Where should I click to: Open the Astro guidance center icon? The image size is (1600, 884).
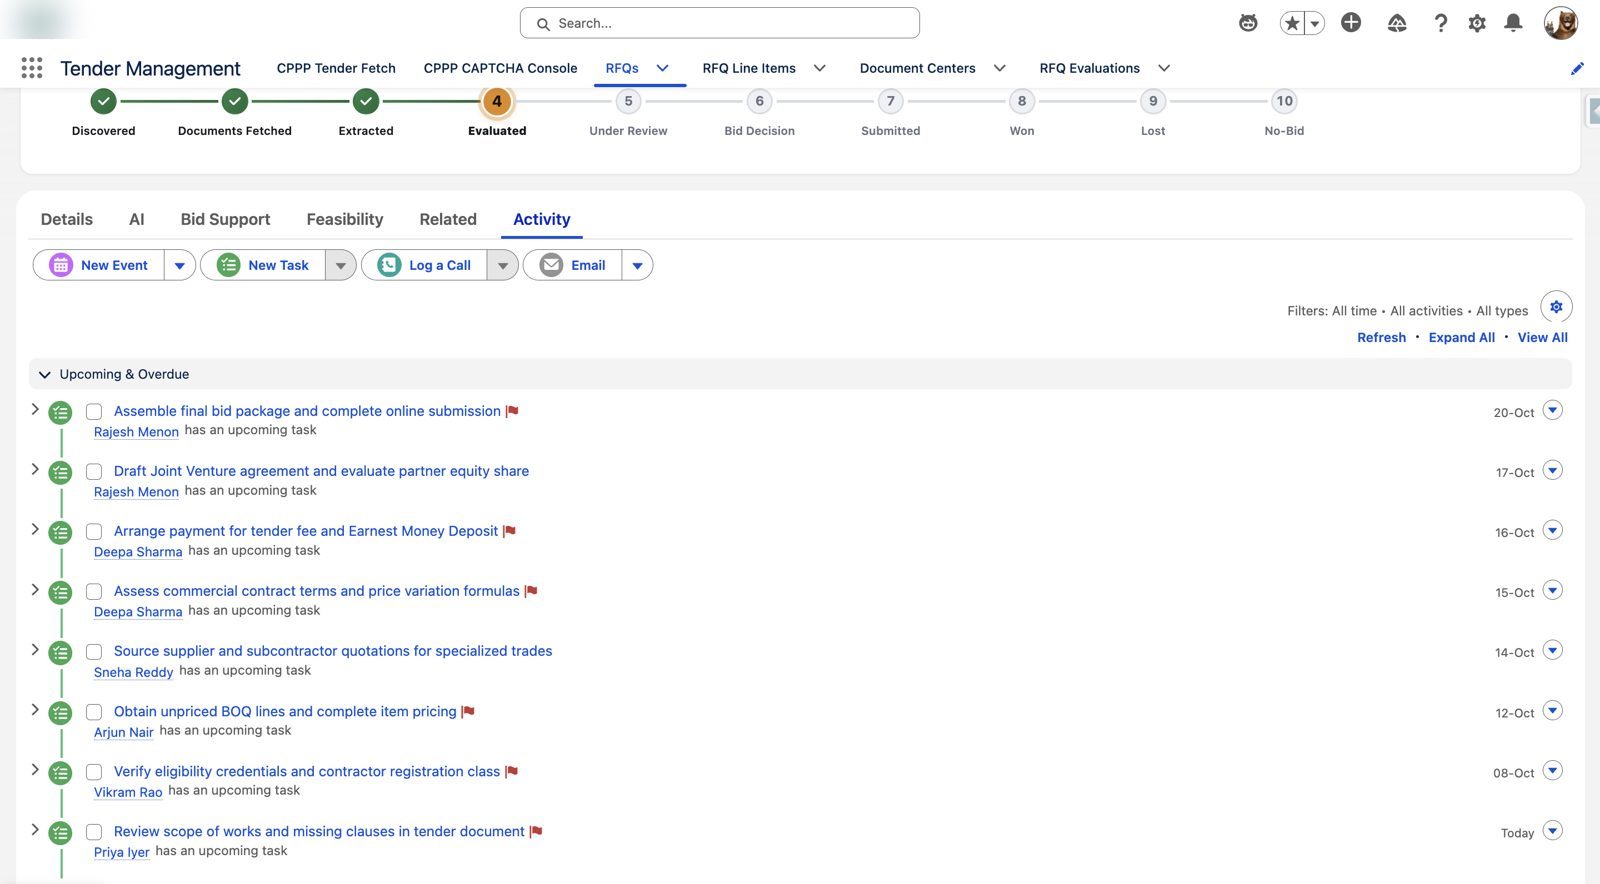1248,23
